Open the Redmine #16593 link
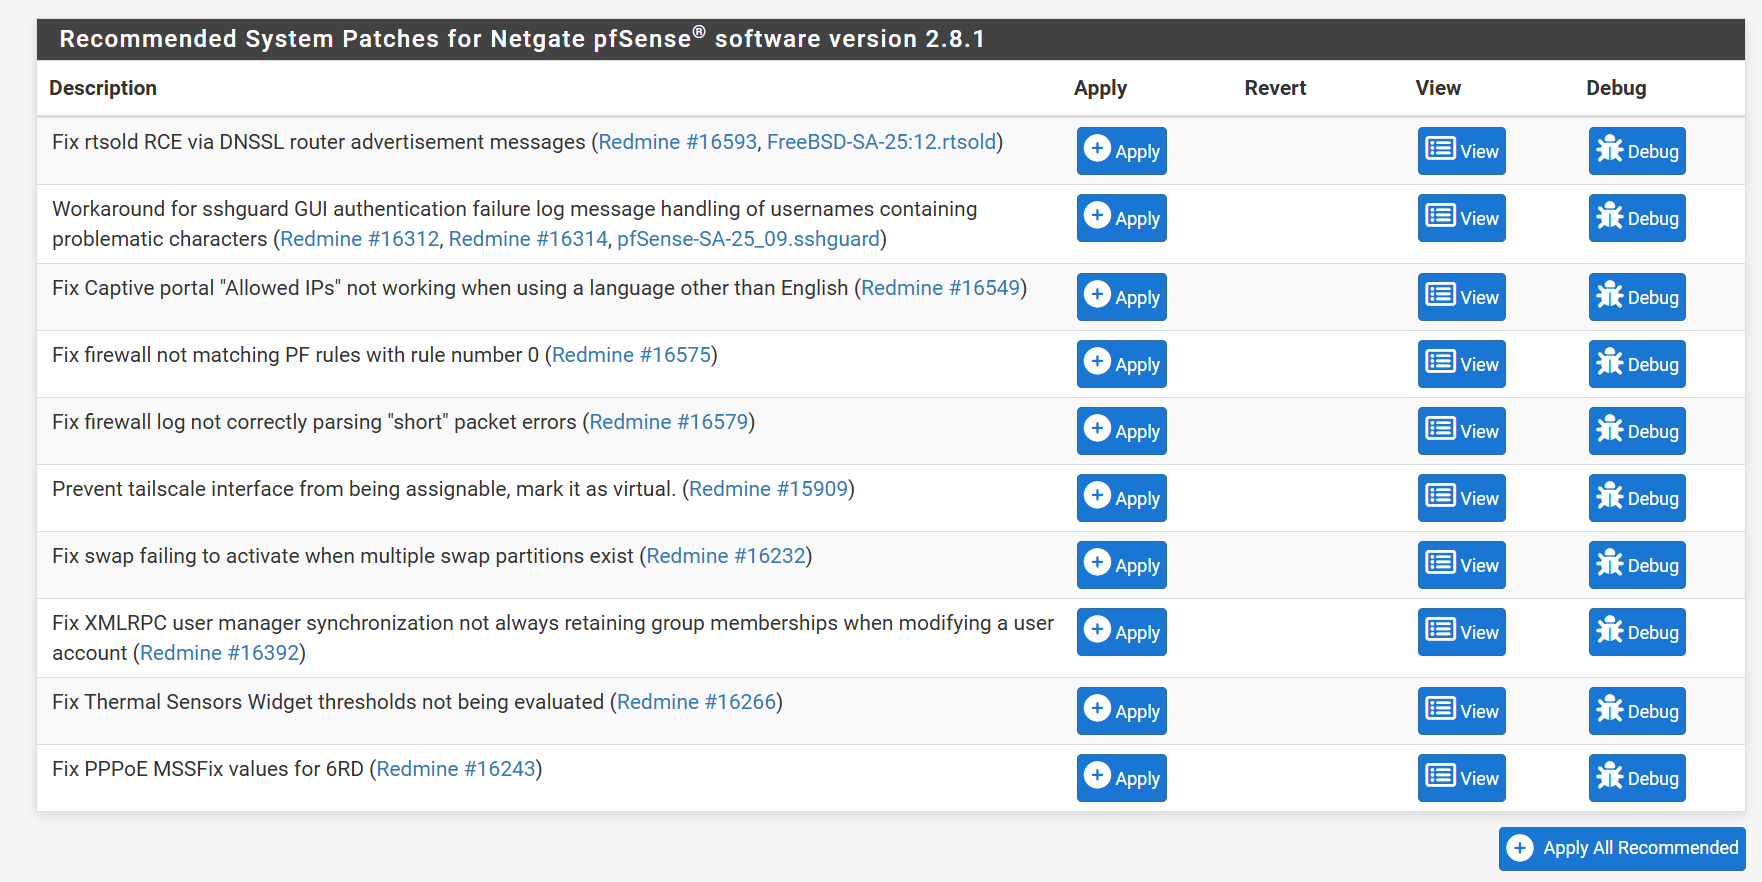 coord(677,142)
